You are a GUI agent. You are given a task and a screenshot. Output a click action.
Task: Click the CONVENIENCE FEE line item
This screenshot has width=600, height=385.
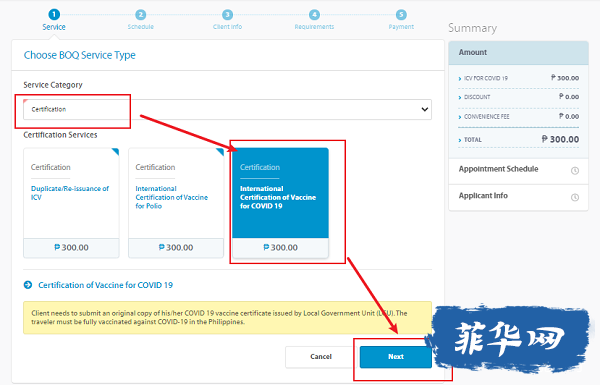point(518,116)
